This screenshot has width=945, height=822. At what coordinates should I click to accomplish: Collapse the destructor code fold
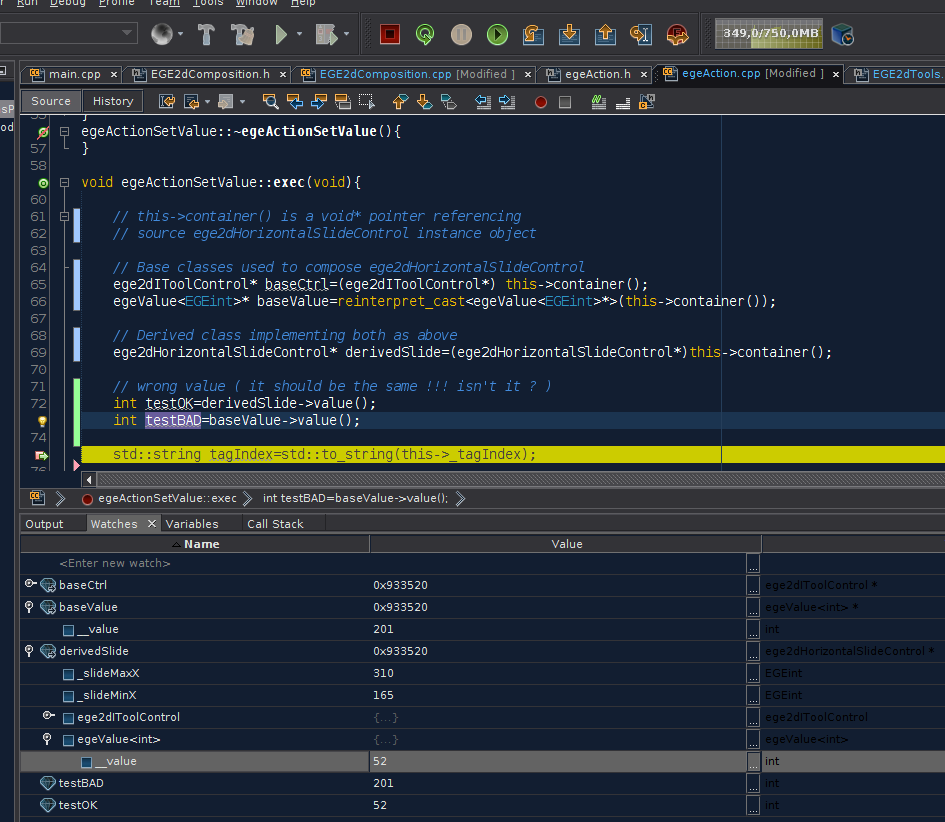(x=64, y=131)
